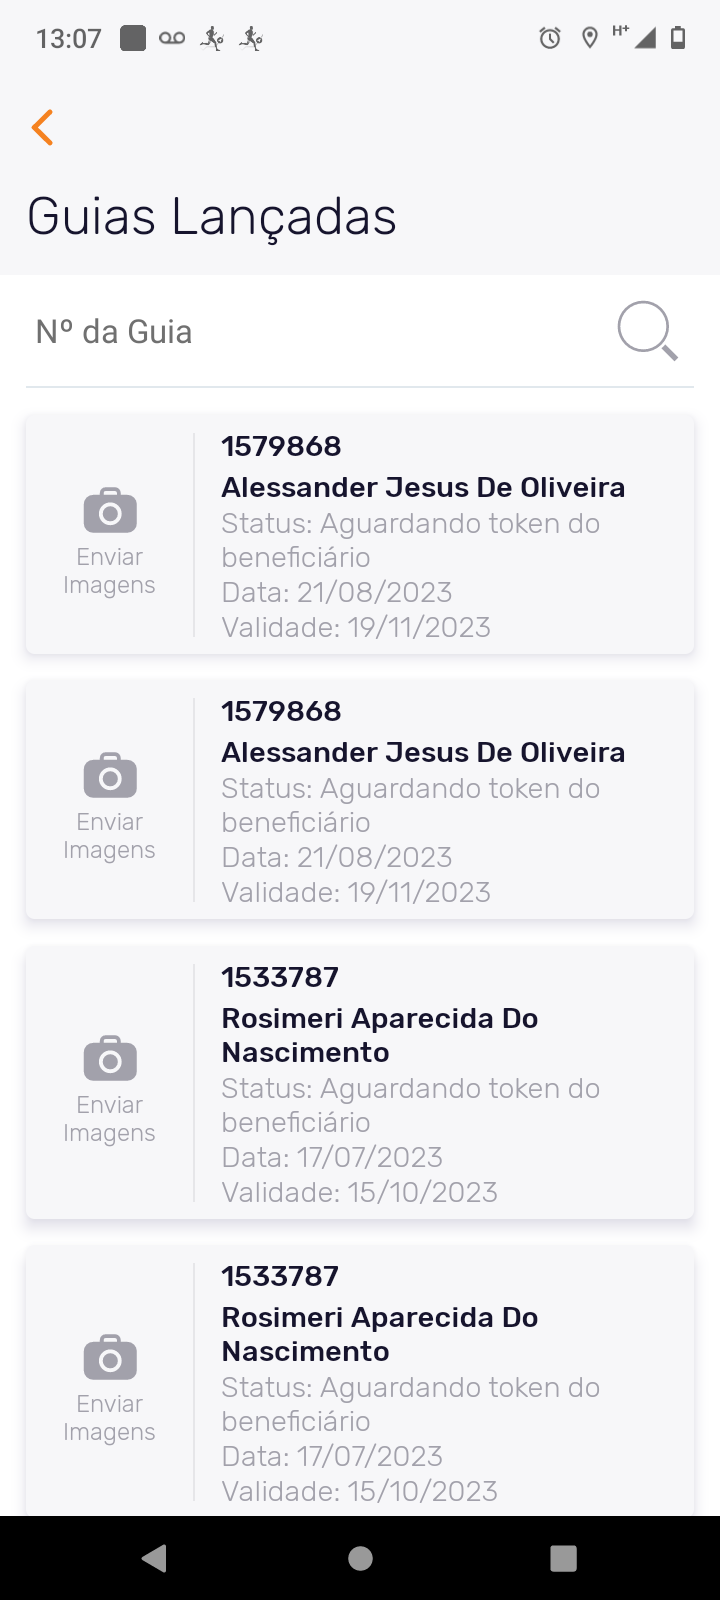
Task: Open the second Alessander Jesus De Oliveira name
Action: coord(423,752)
